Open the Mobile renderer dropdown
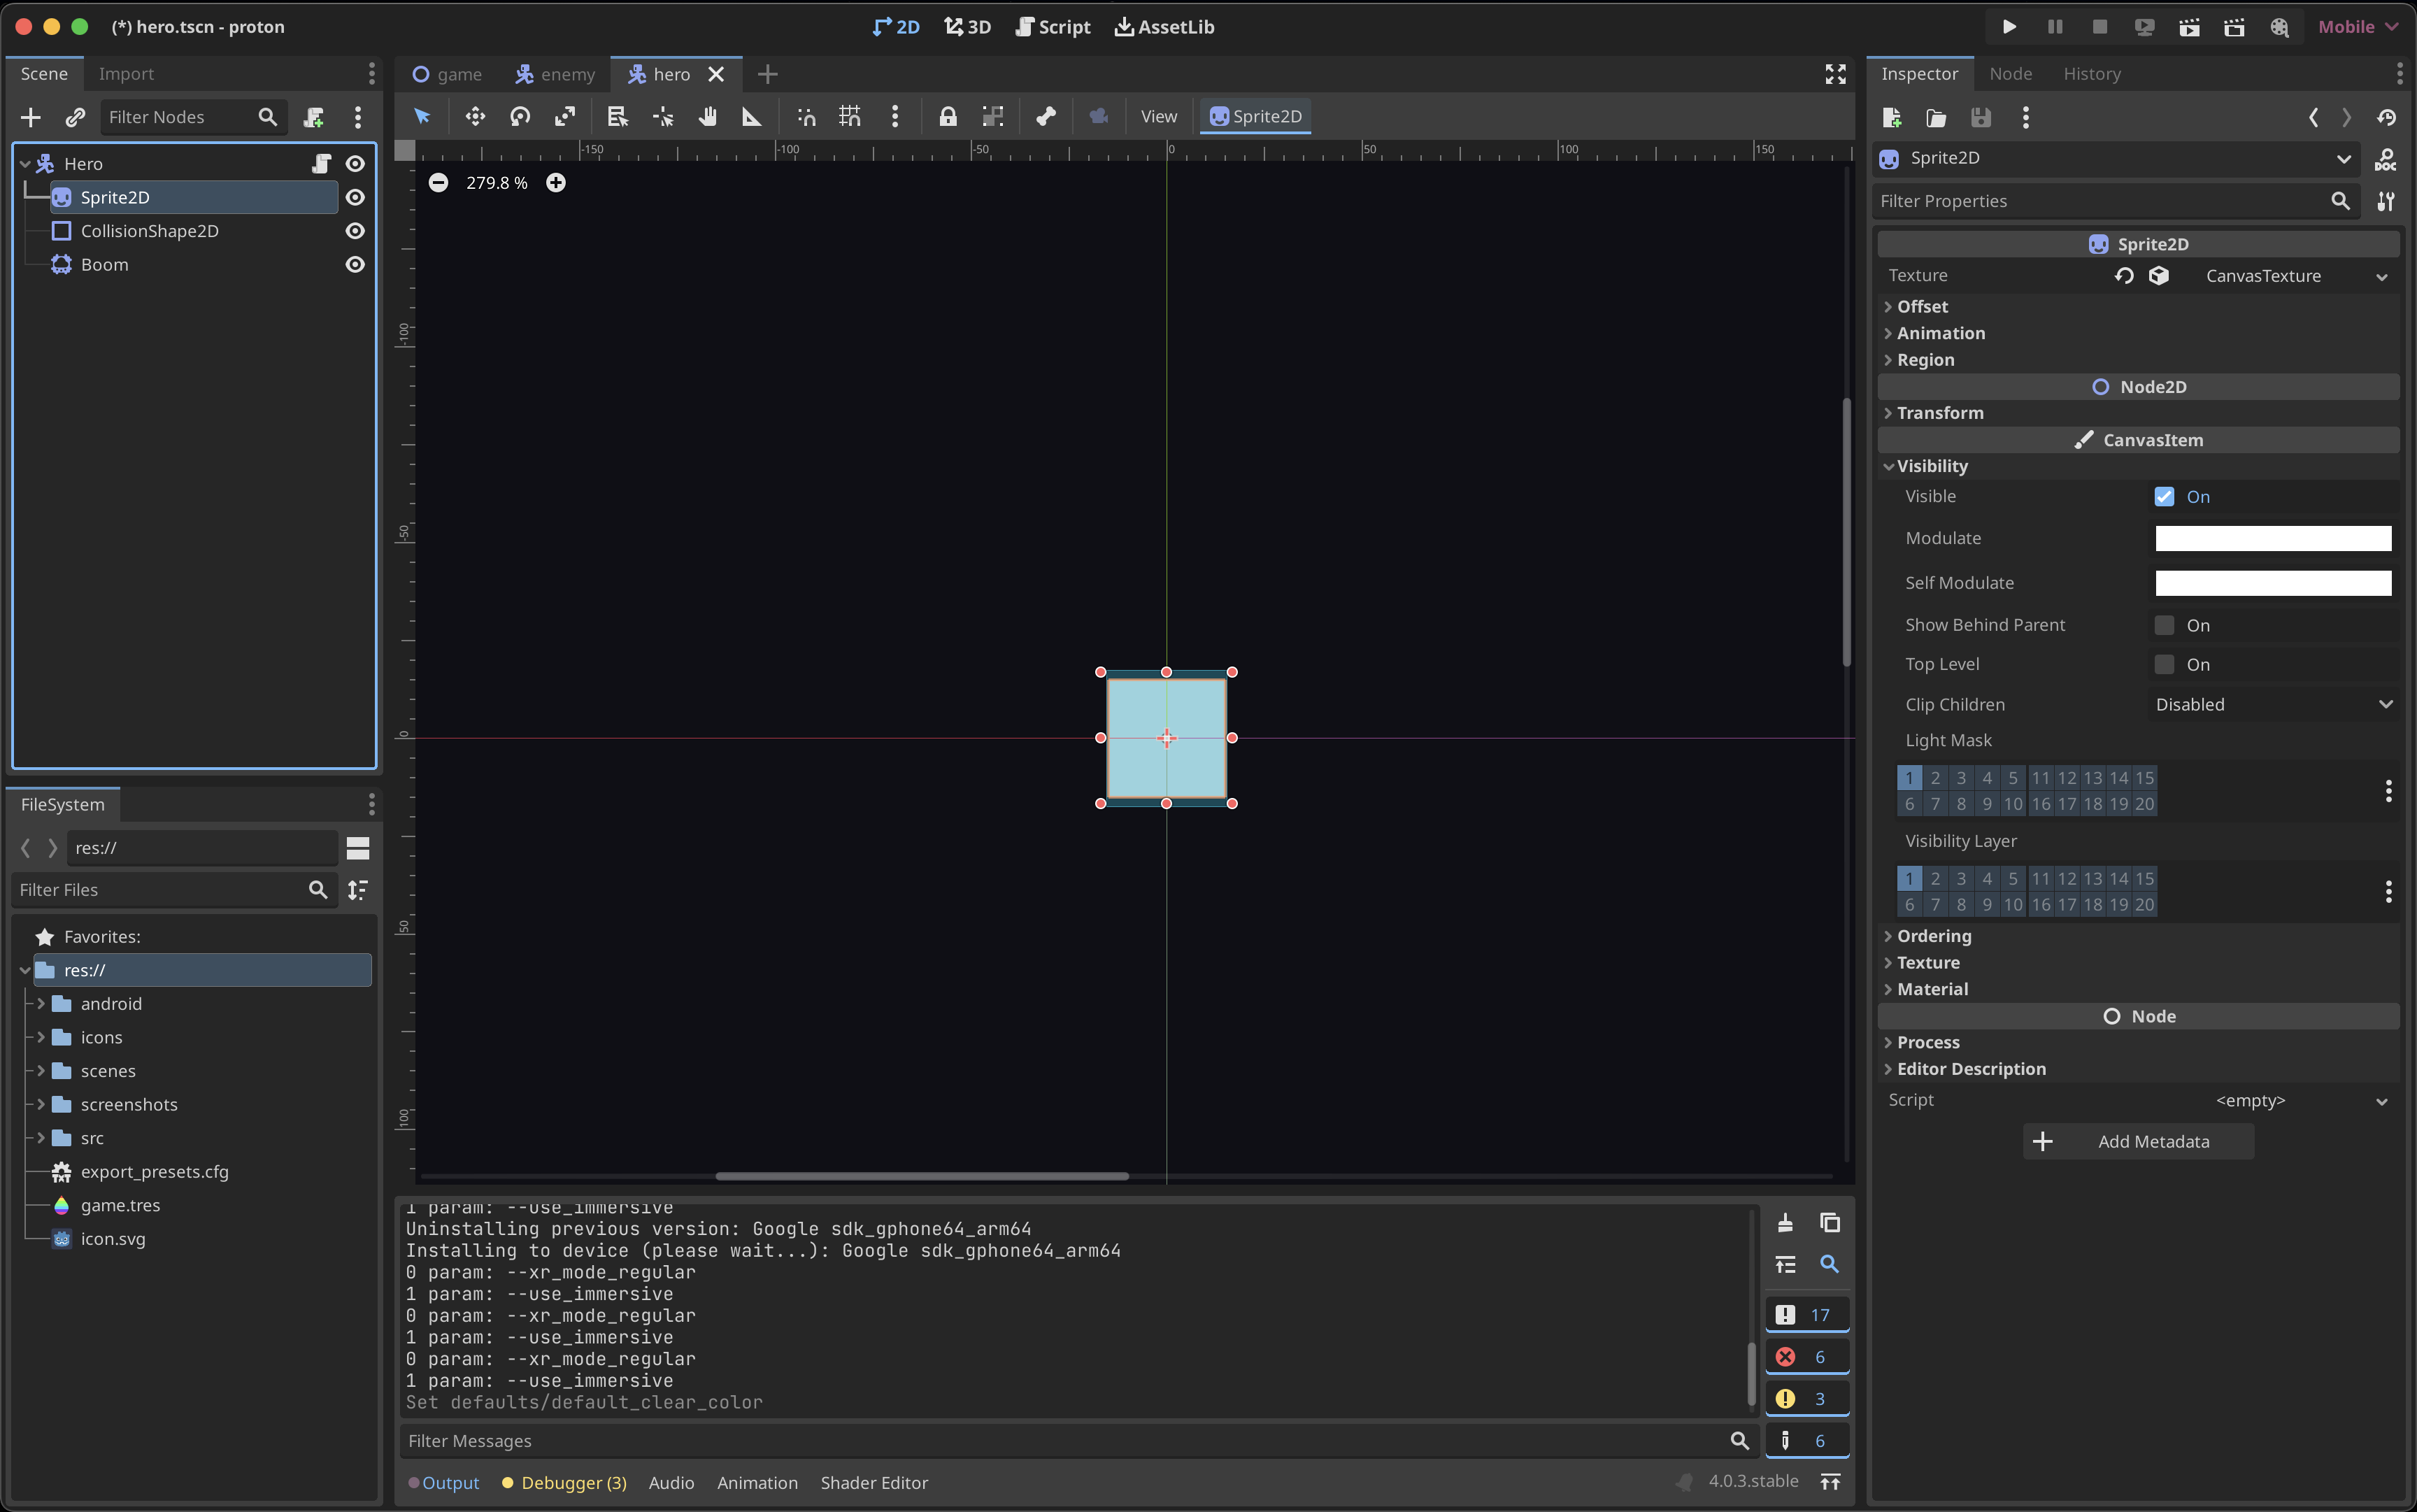This screenshot has height=1512, width=2417. tap(2357, 27)
